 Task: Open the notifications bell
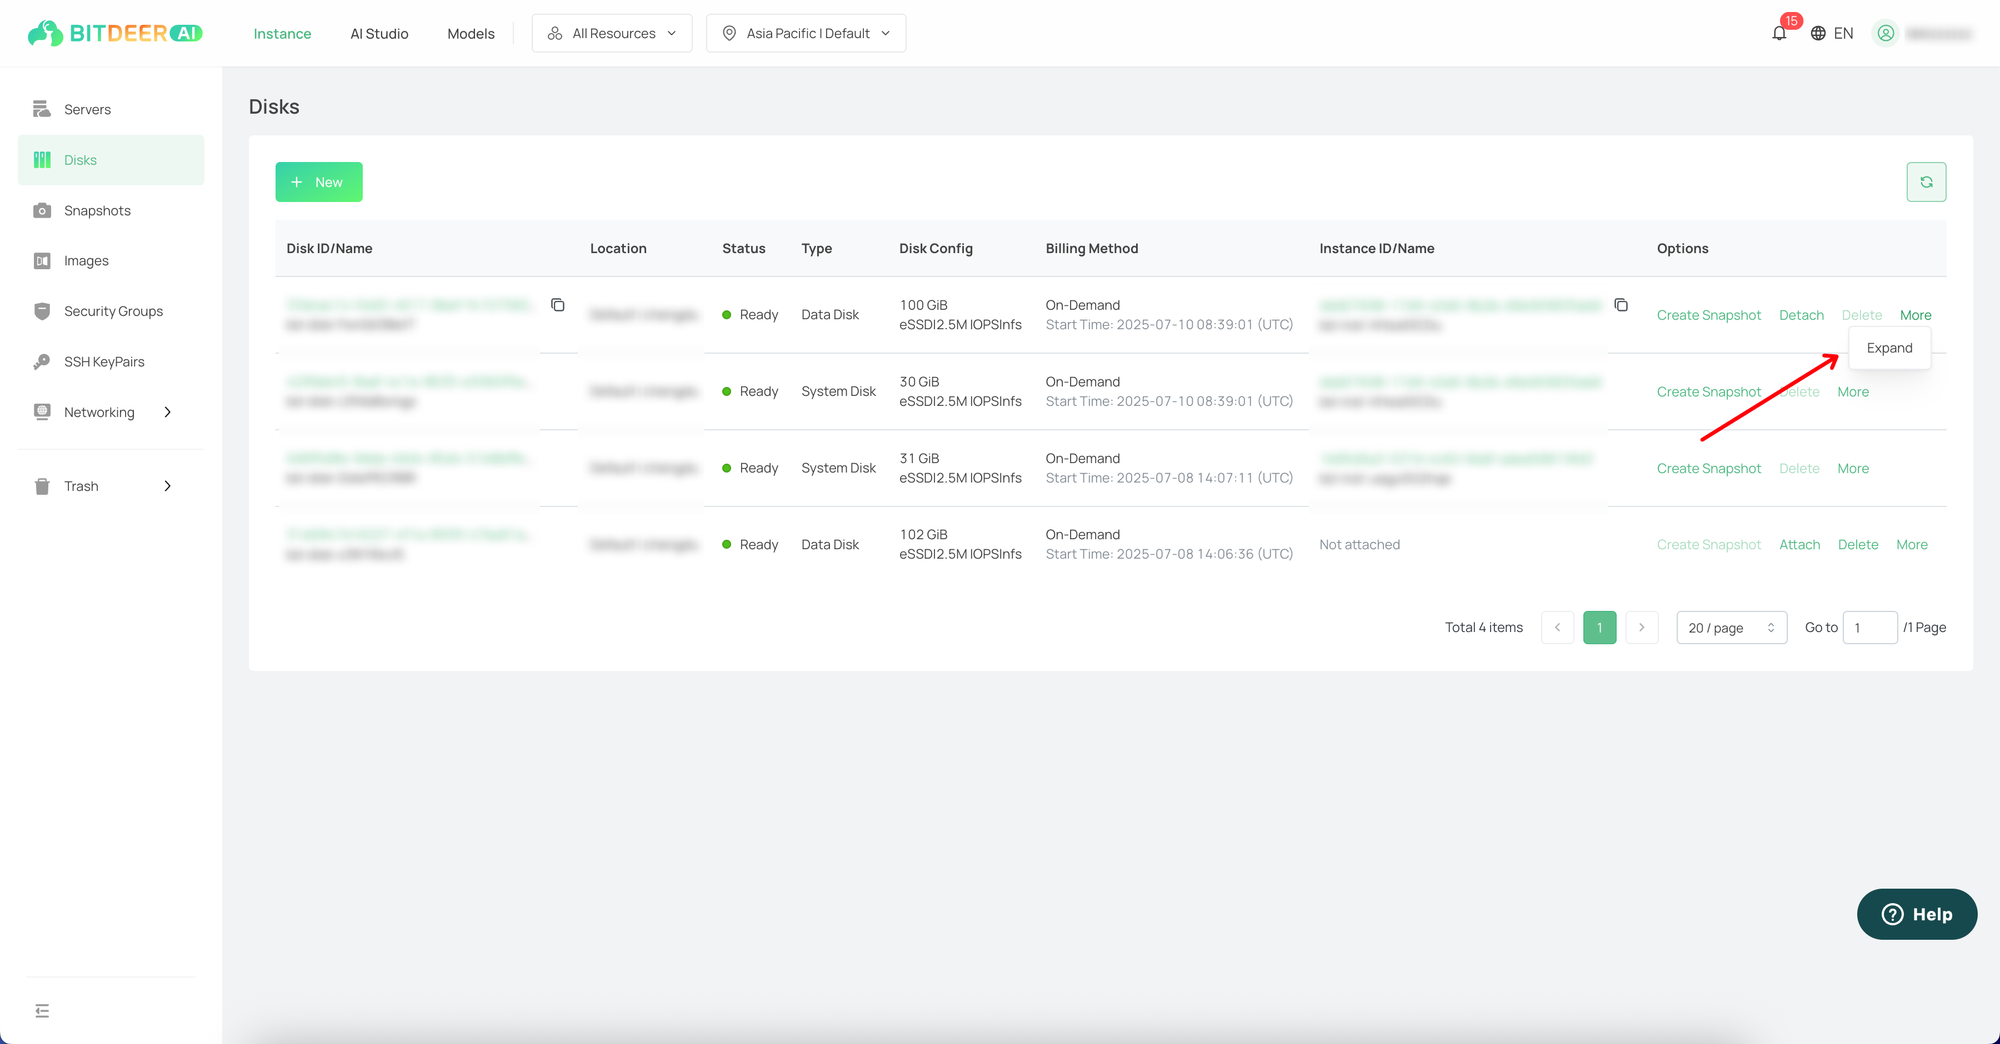[1779, 33]
